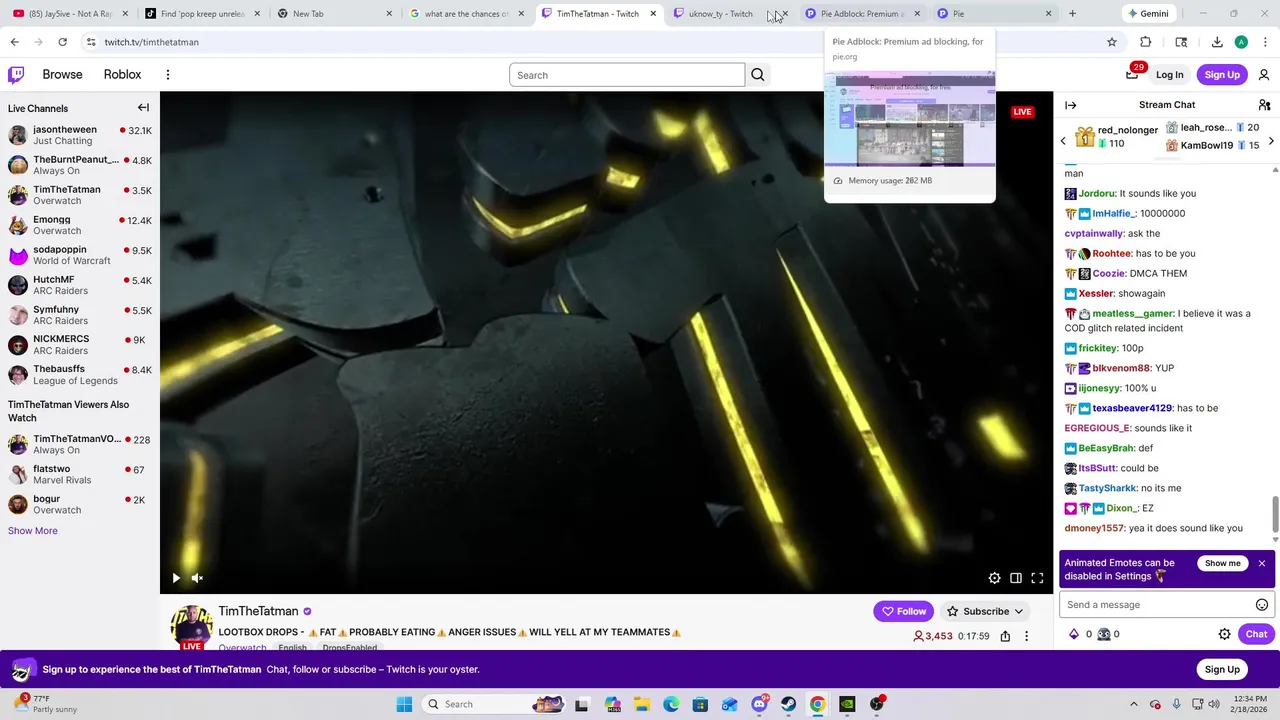Click the red_nolonger top gifter
Screen dimensions: 1280x720
(1127, 130)
